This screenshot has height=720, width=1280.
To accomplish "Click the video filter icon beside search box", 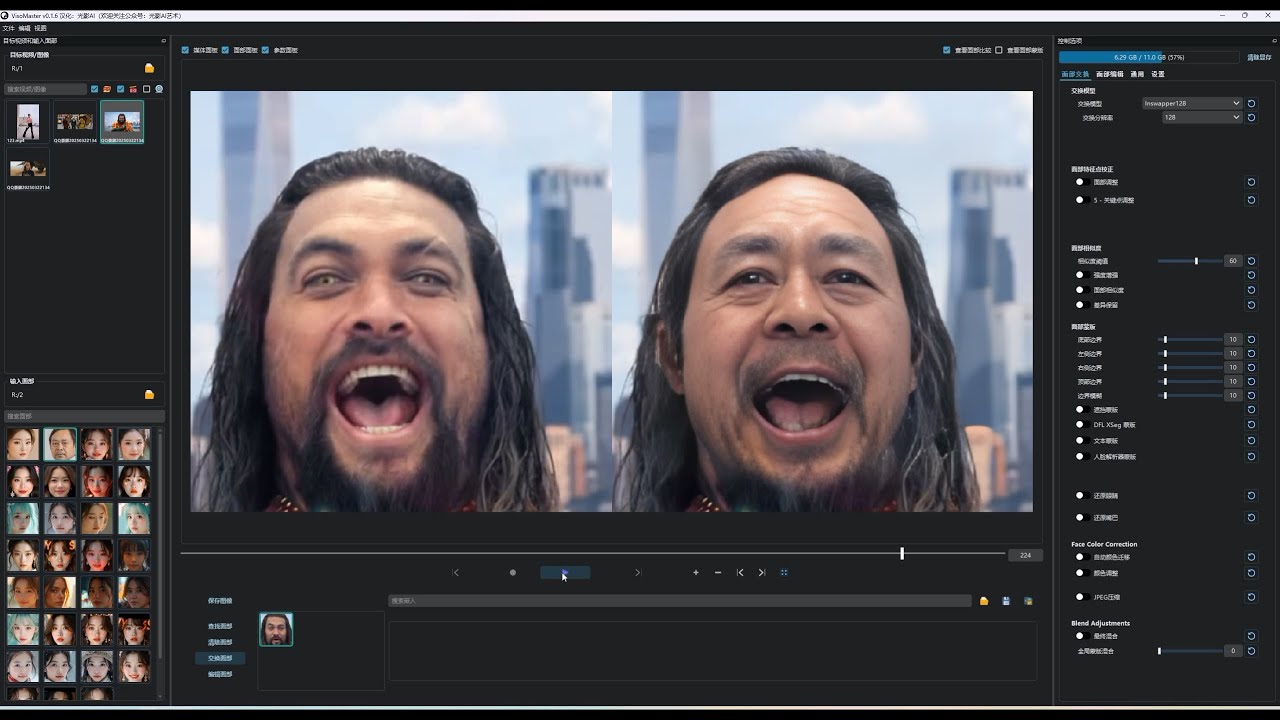I will coord(133,89).
